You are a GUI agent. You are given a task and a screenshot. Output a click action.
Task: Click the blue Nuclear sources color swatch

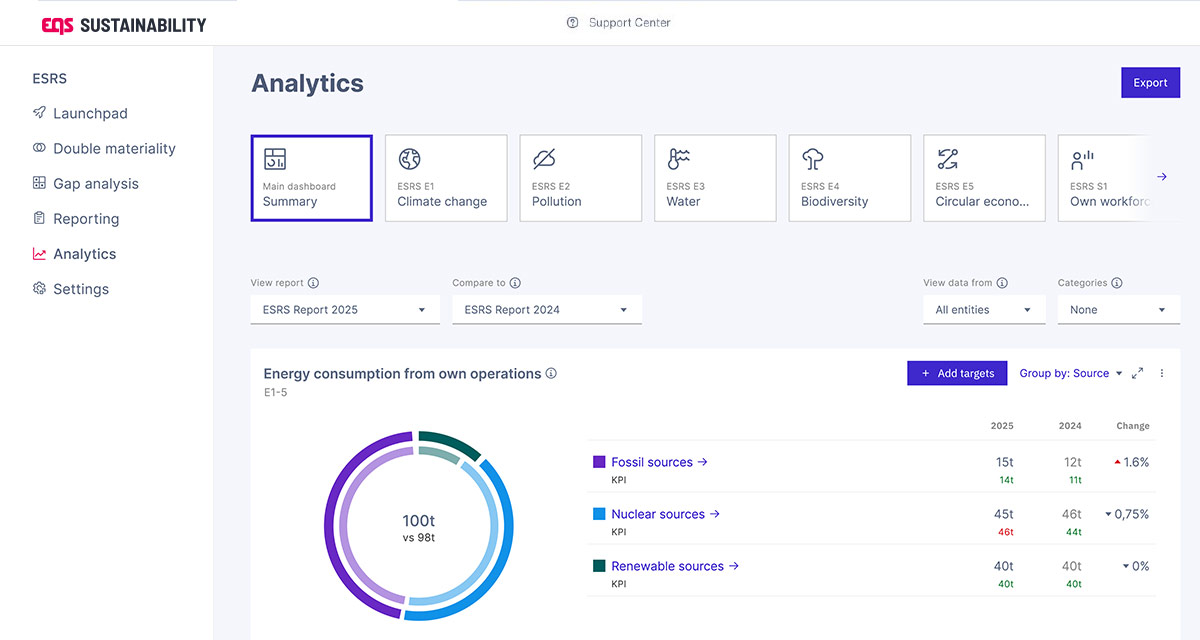[x=599, y=514]
